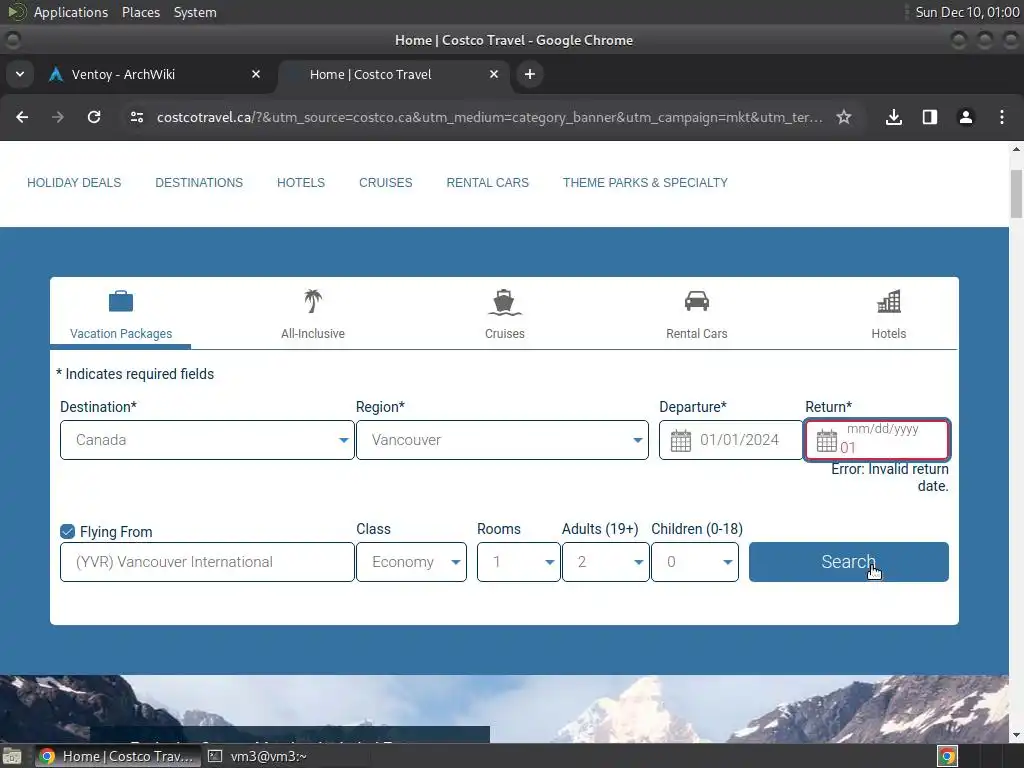Screen dimensions: 1024x768
Task: Click the forward navigation arrow
Action: pos(58,117)
